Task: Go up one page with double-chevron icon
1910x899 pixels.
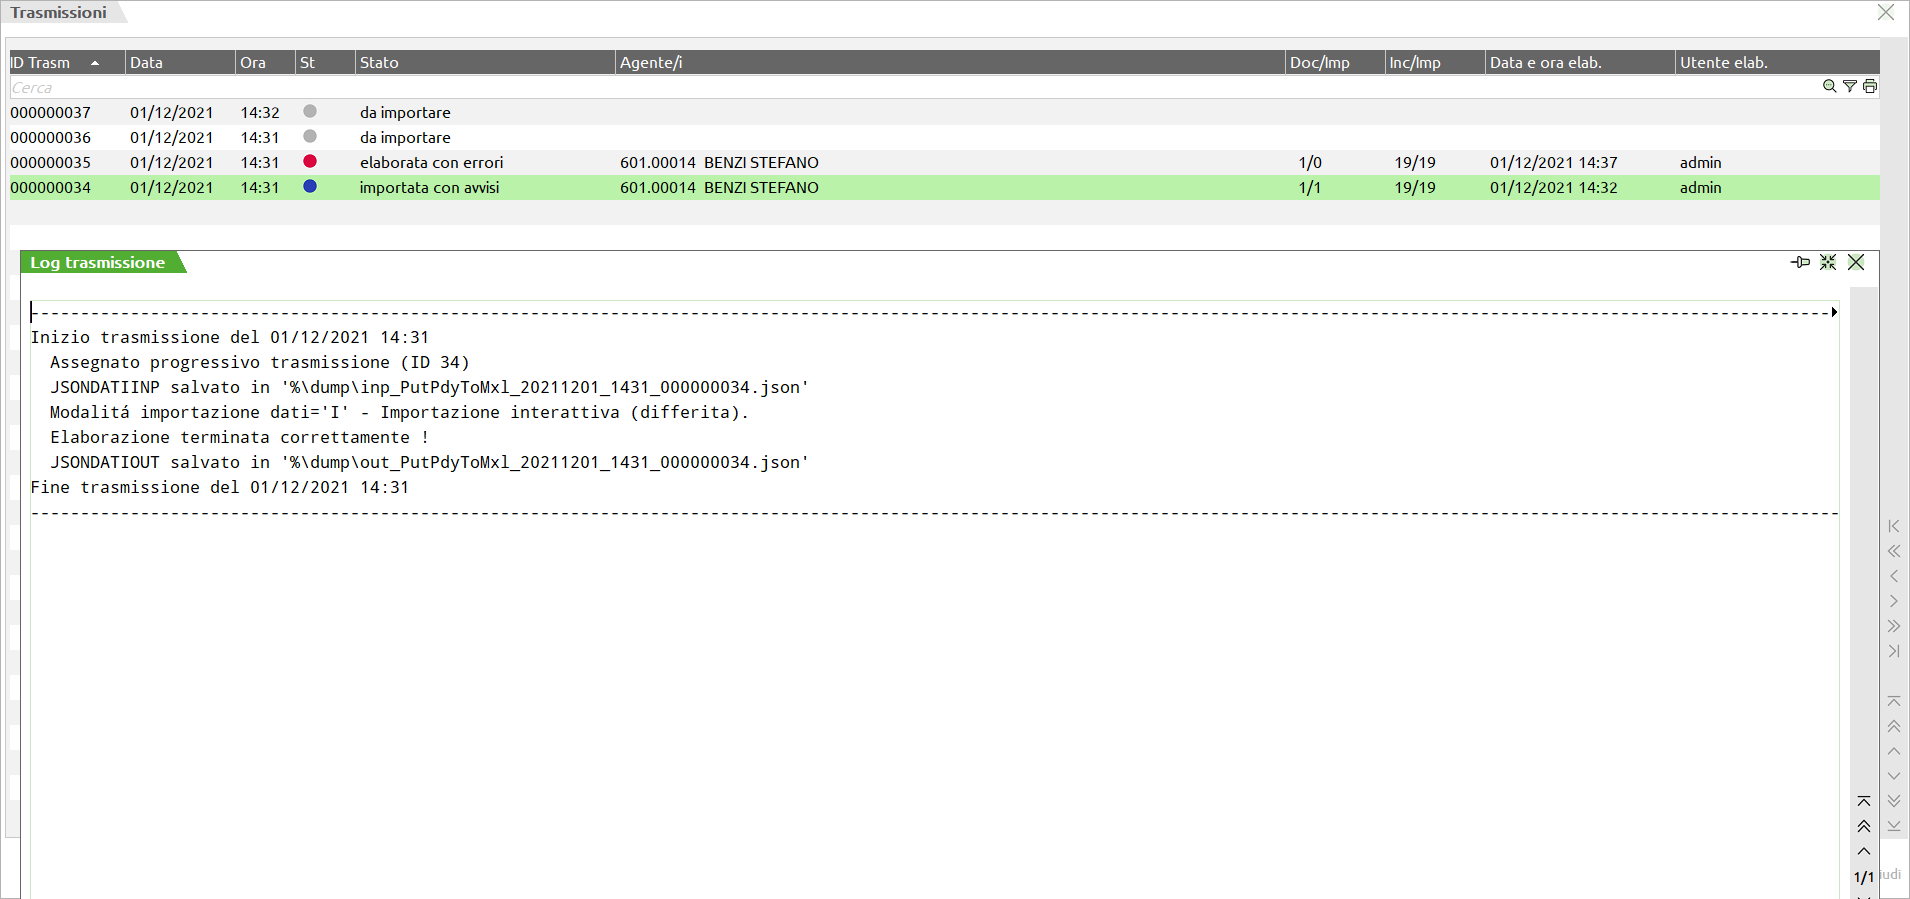Action: tap(1864, 826)
